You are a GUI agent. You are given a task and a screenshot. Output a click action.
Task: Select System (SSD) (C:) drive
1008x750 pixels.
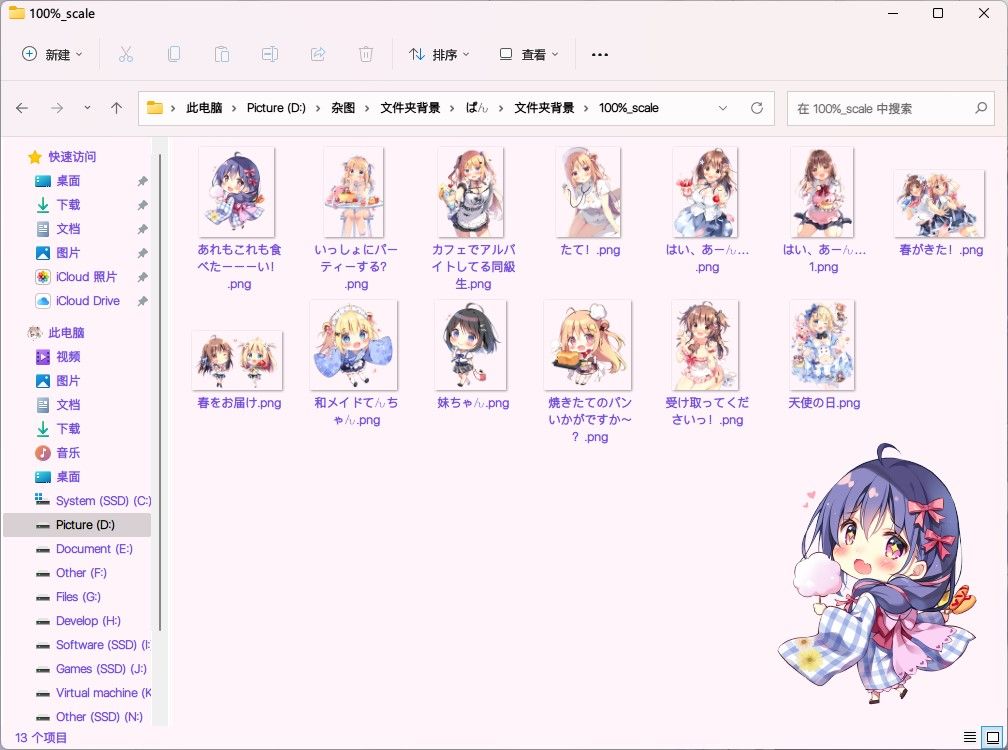click(x=93, y=501)
